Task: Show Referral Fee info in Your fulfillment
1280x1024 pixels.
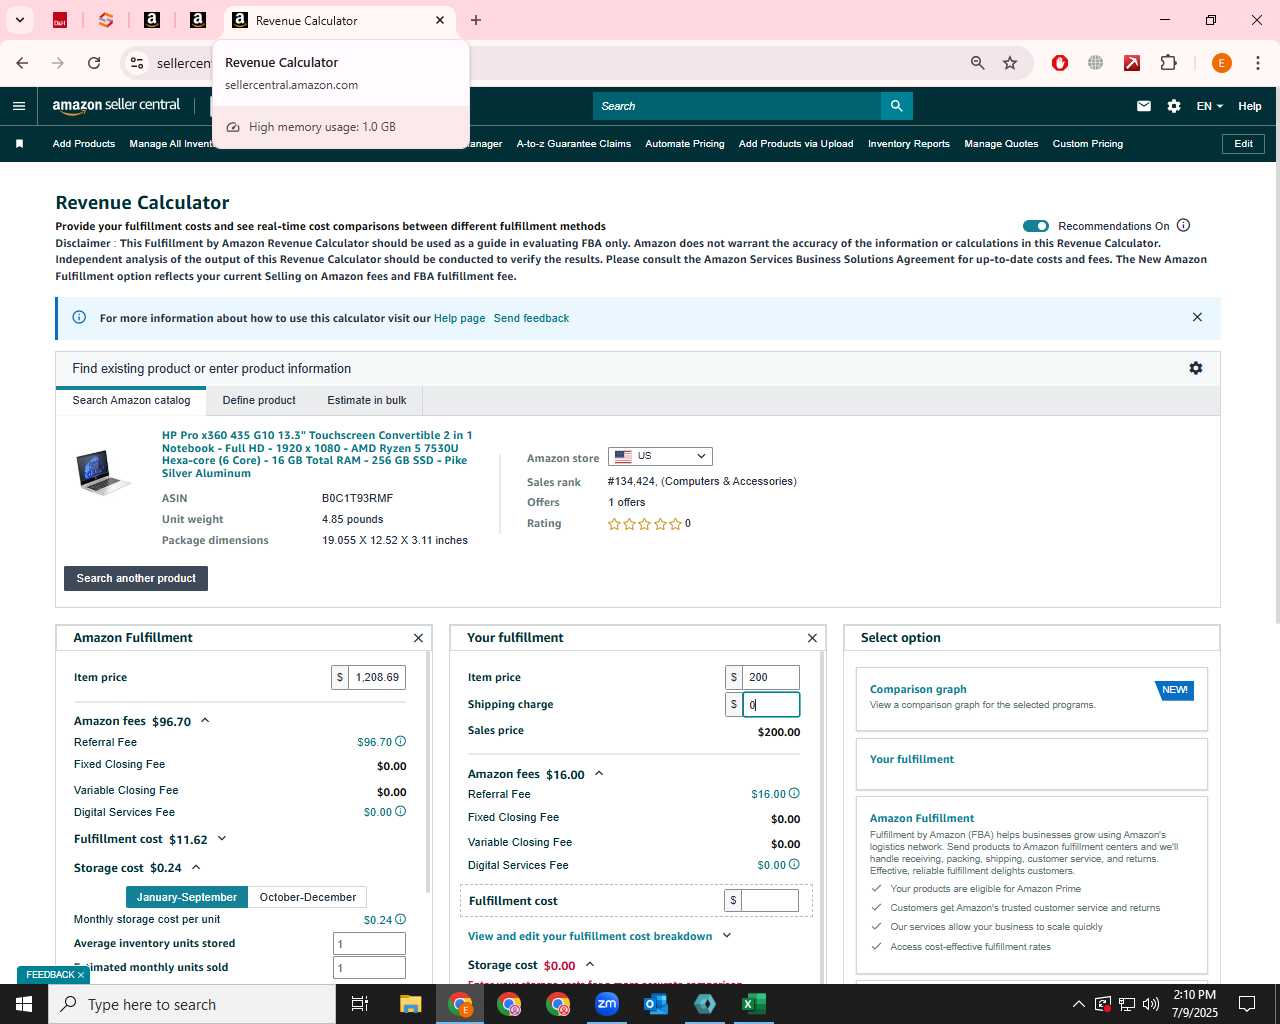Action: [x=795, y=793]
